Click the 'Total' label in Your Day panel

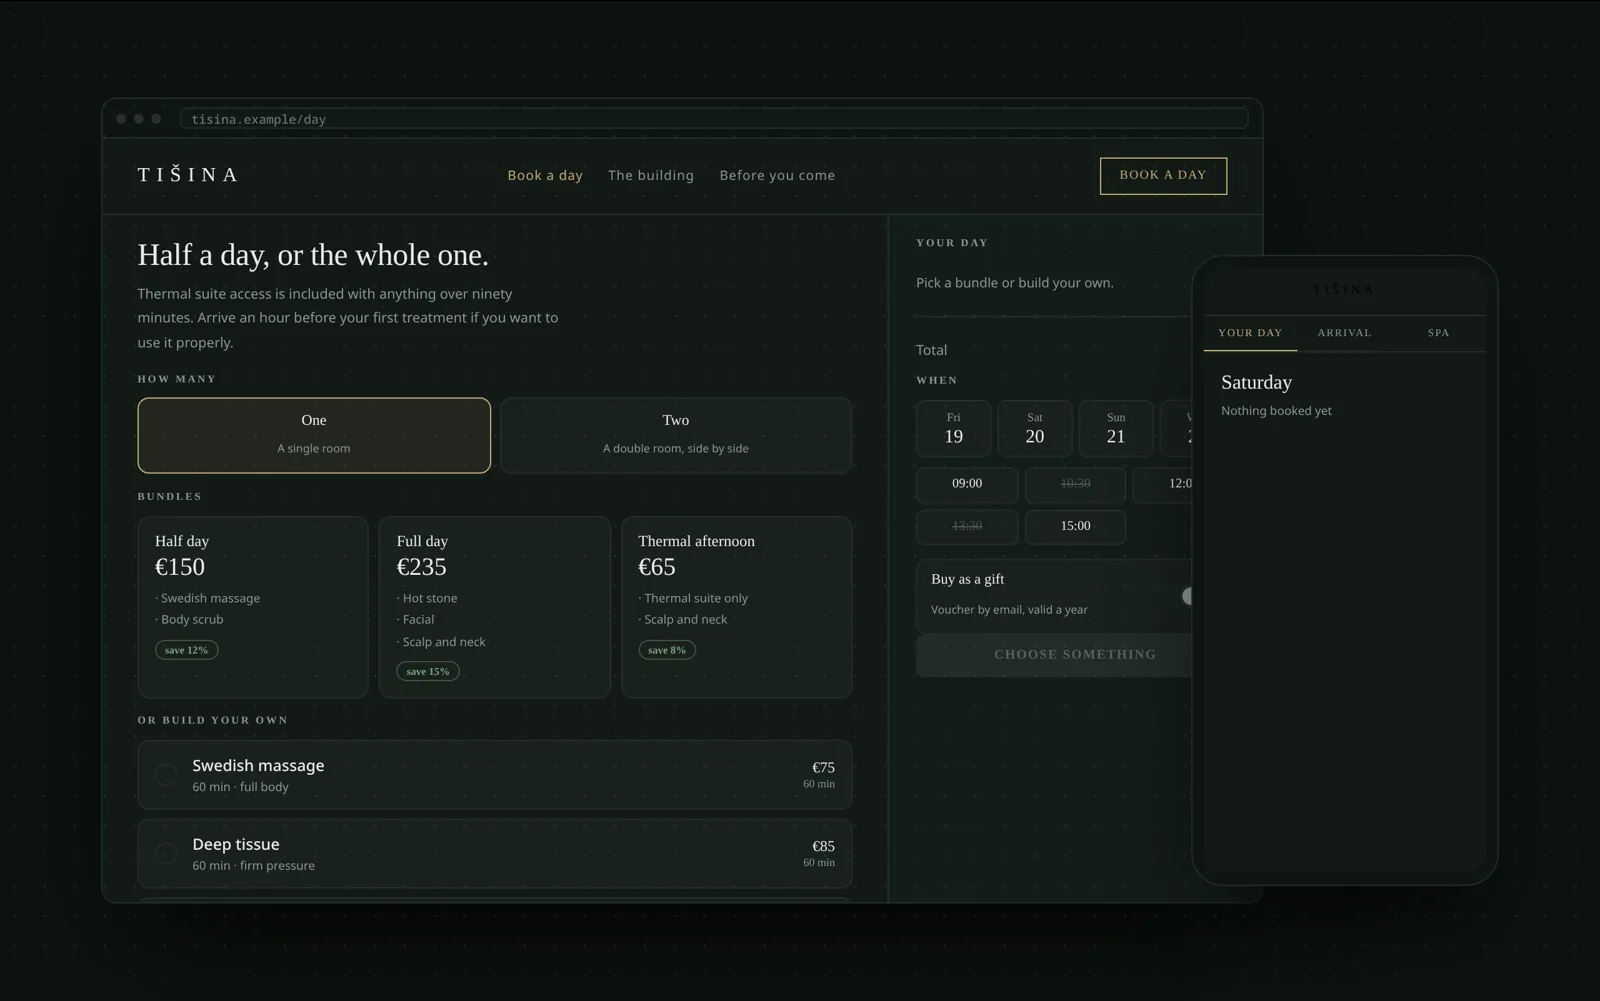[931, 350]
